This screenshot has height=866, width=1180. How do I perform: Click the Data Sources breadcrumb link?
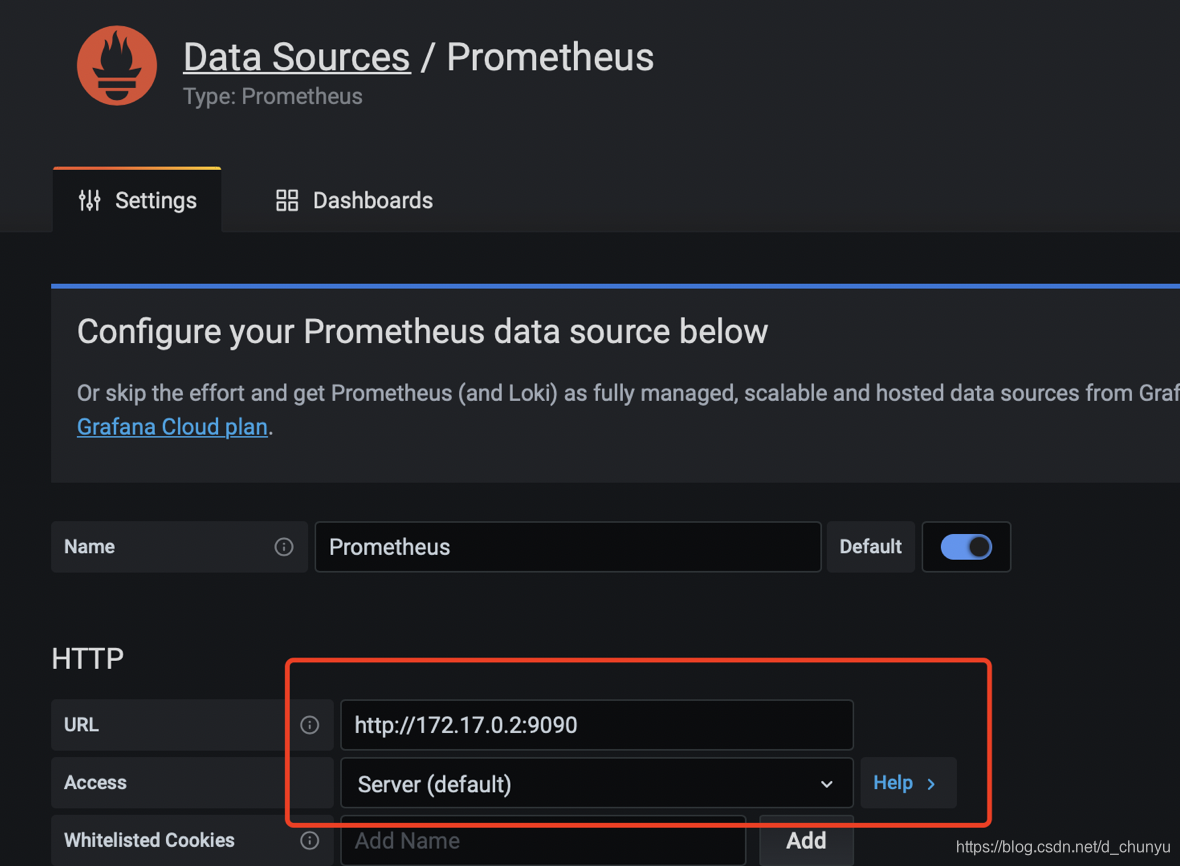296,57
